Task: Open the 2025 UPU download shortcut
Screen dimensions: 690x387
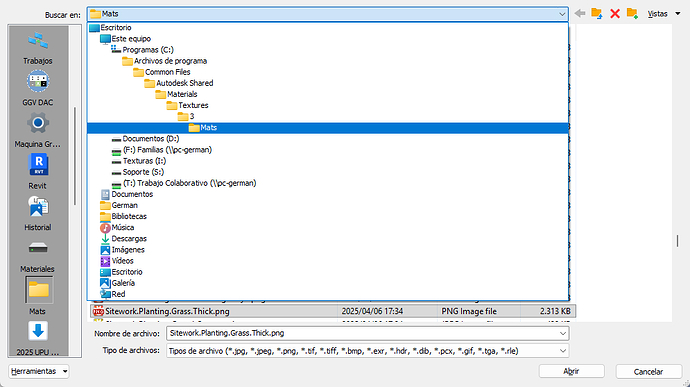Action: click(x=38, y=339)
